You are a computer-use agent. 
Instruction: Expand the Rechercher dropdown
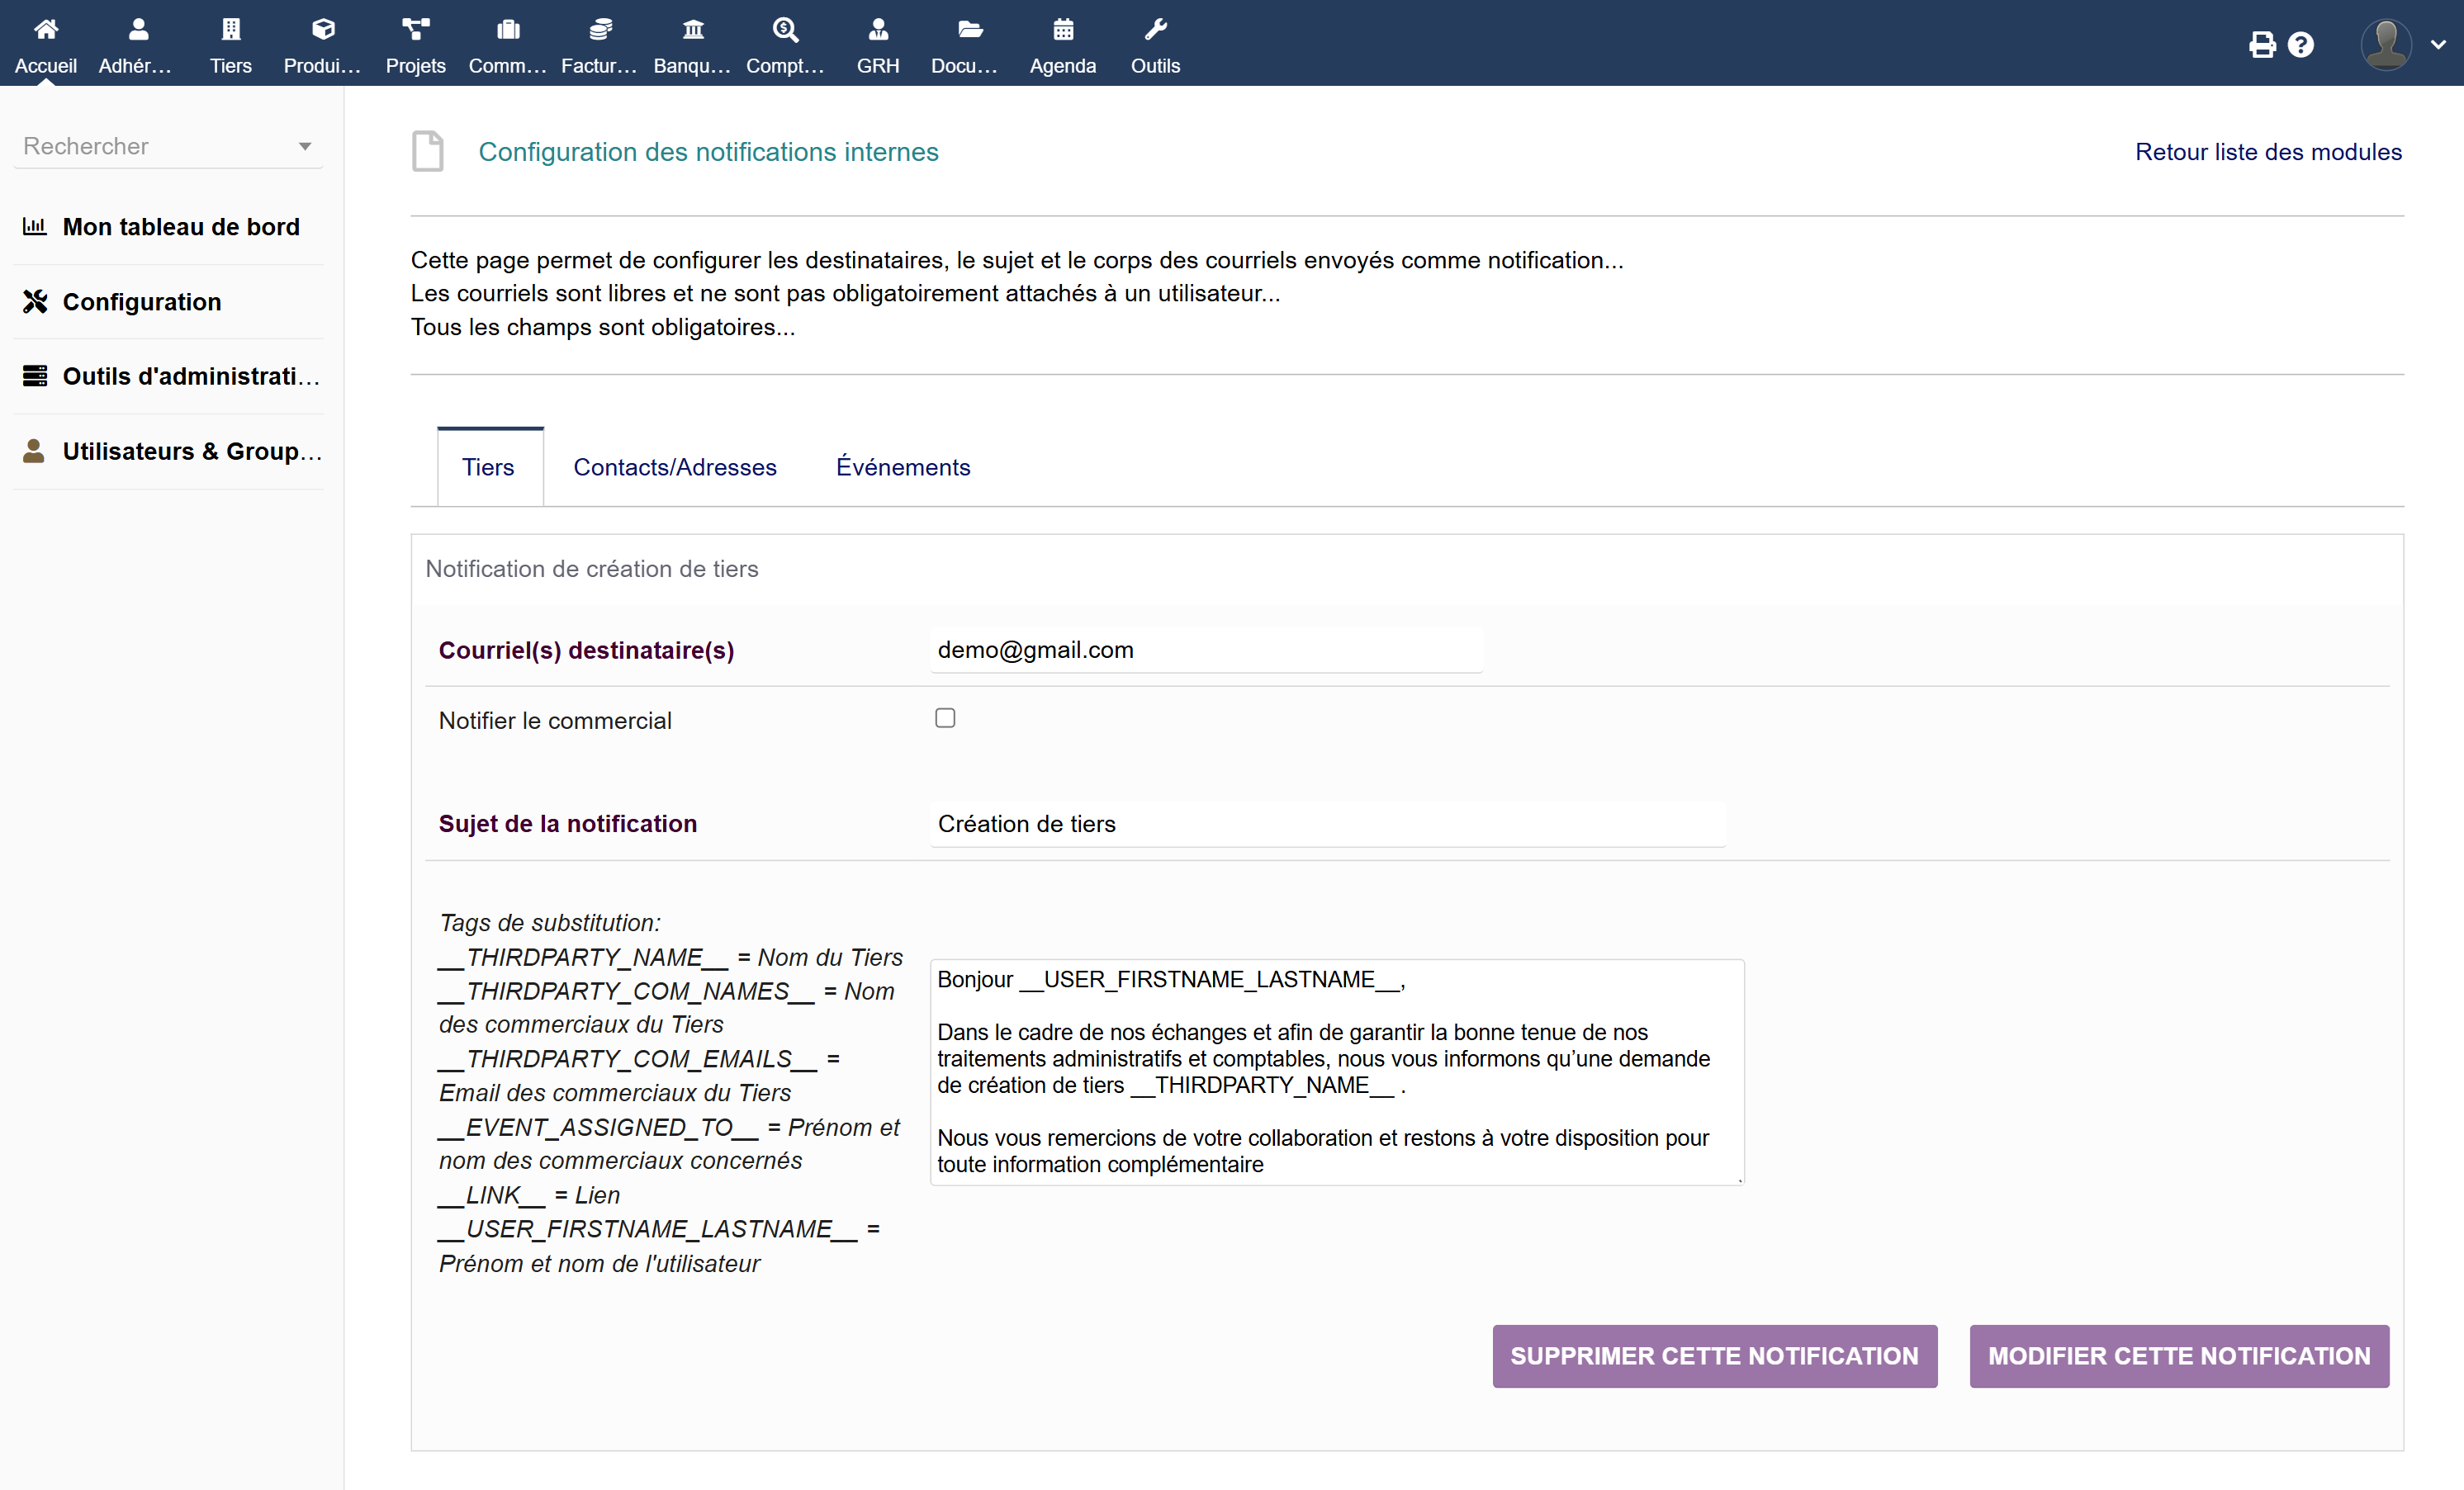coord(304,147)
